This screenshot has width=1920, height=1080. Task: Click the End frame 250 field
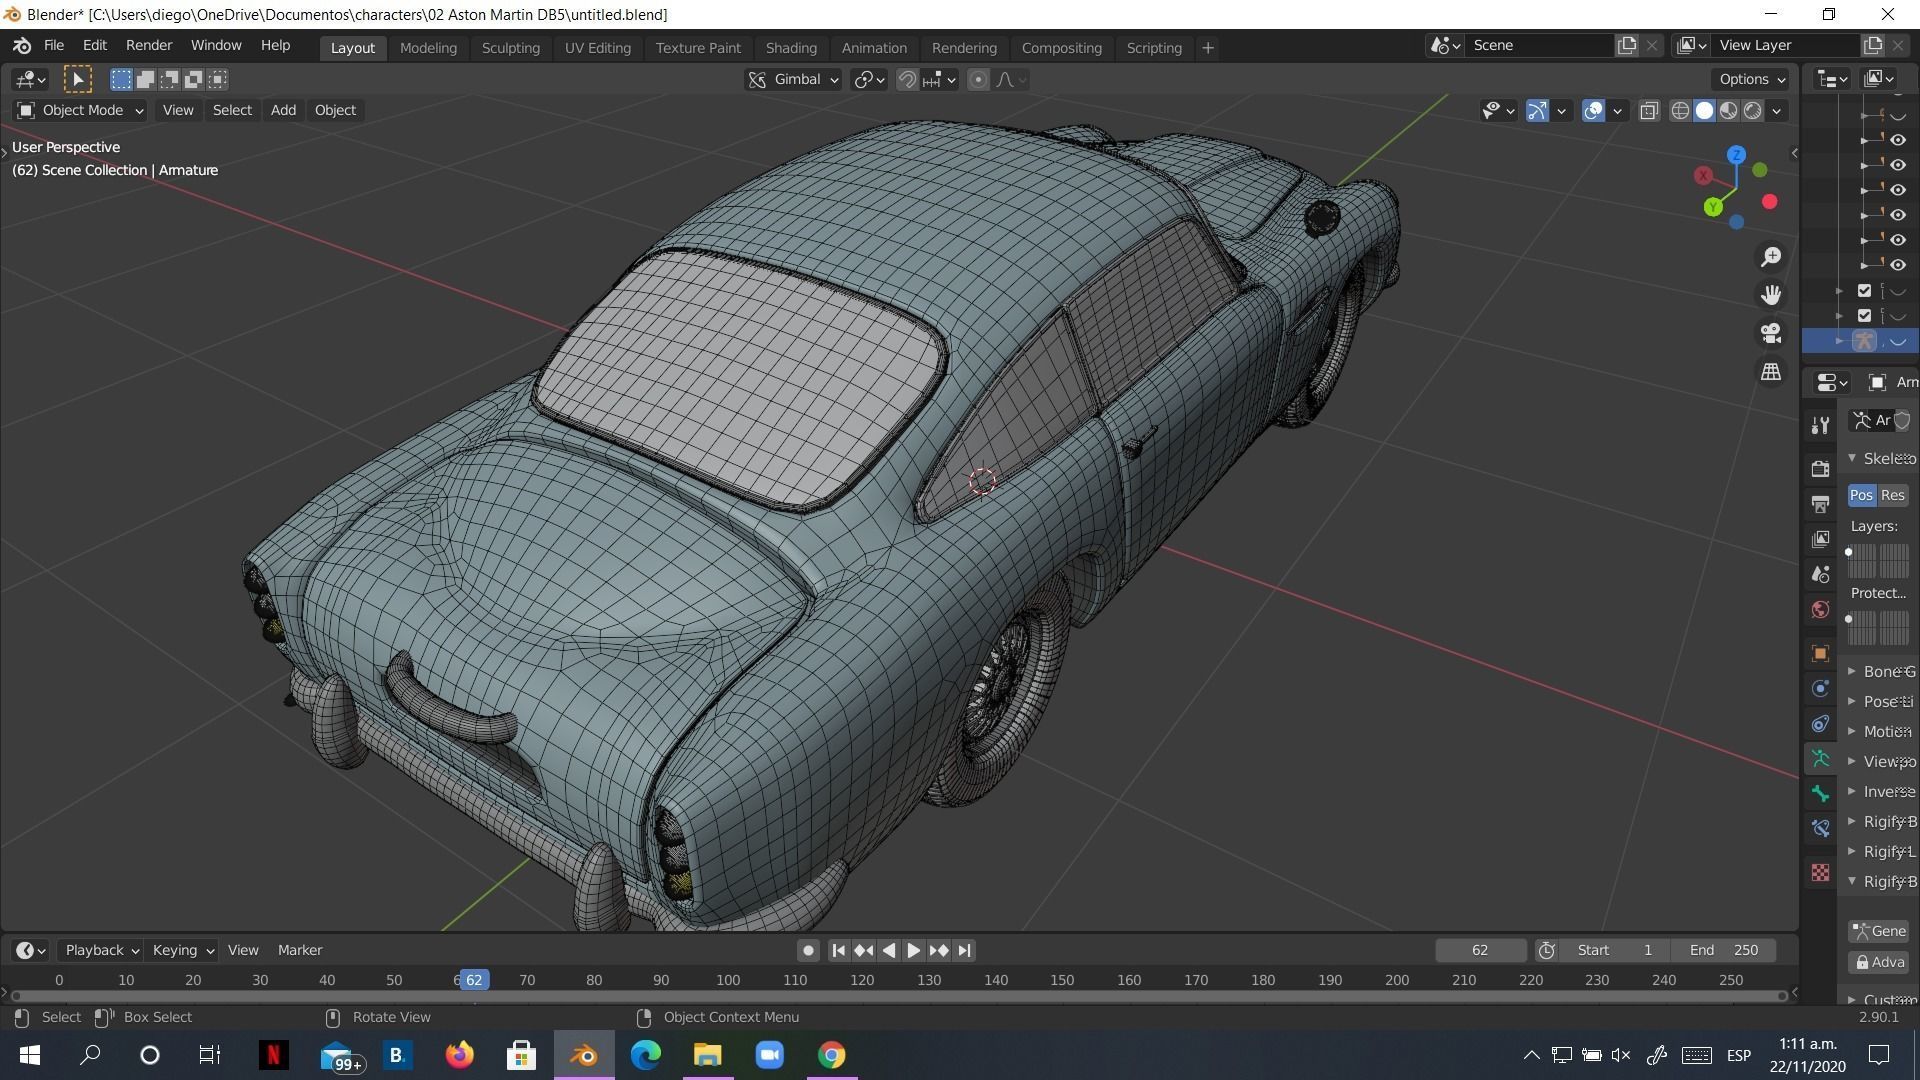pos(1724,951)
